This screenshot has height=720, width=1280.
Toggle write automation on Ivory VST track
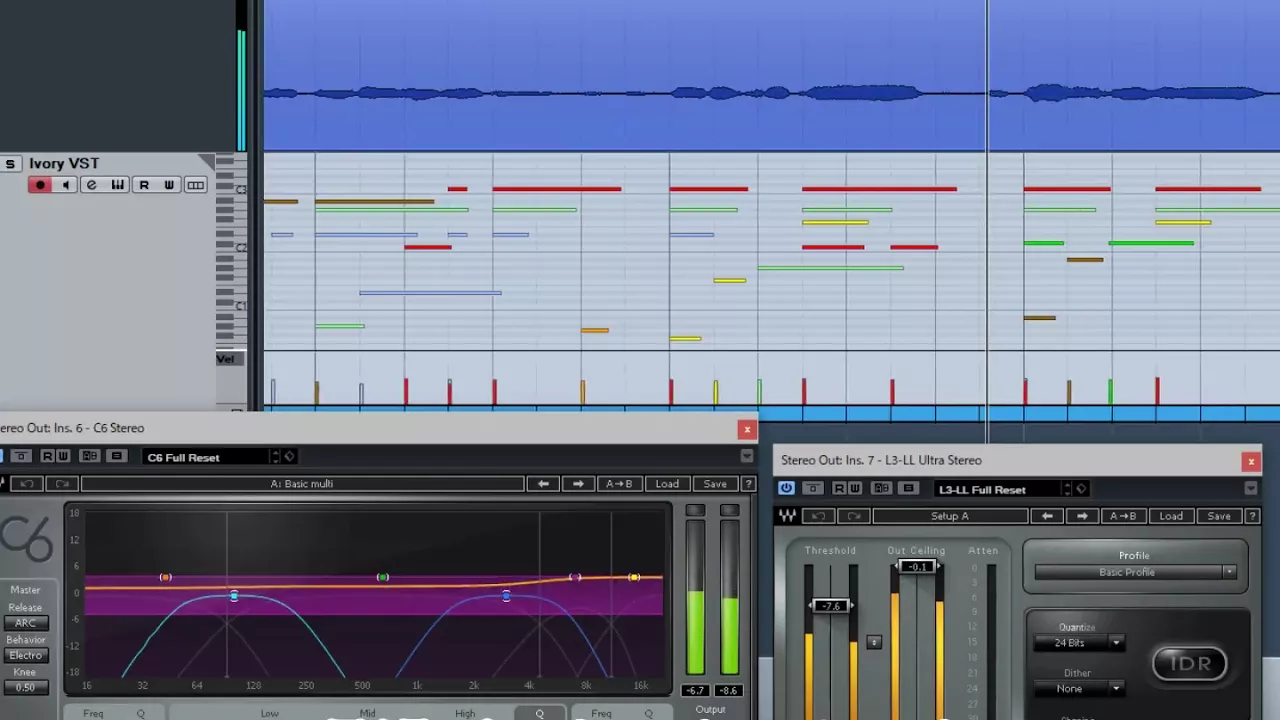tap(169, 185)
